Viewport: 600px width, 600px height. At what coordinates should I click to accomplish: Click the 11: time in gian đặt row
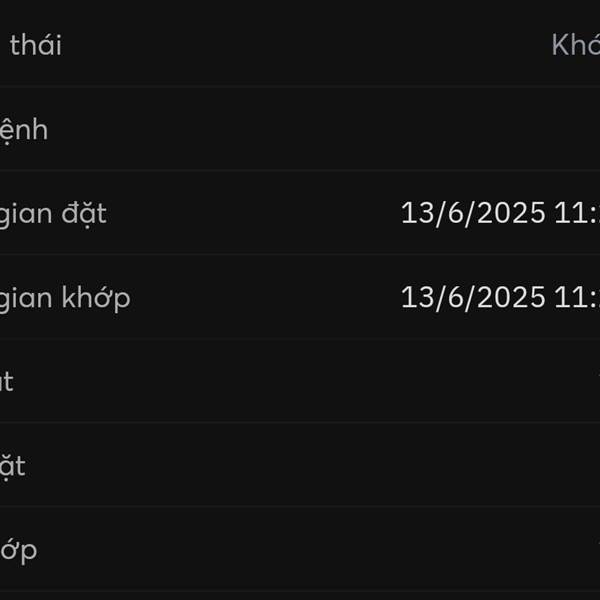click(x=577, y=214)
